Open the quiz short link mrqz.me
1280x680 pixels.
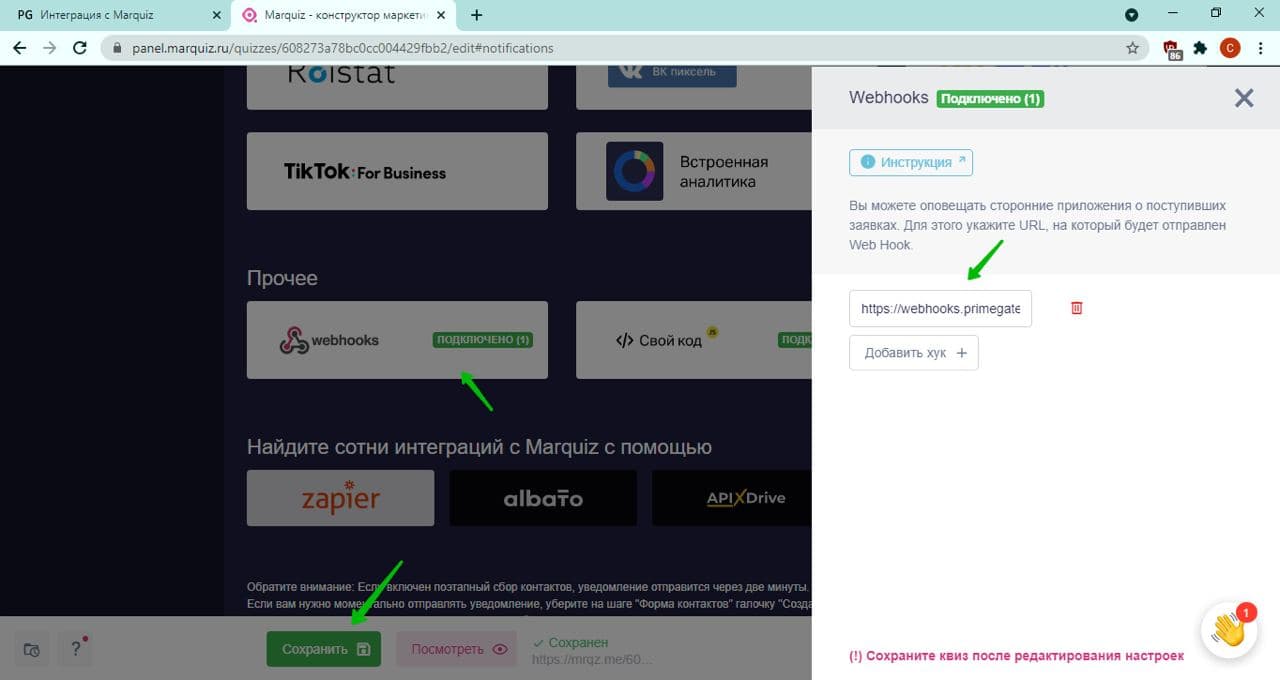tap(591, 659)
